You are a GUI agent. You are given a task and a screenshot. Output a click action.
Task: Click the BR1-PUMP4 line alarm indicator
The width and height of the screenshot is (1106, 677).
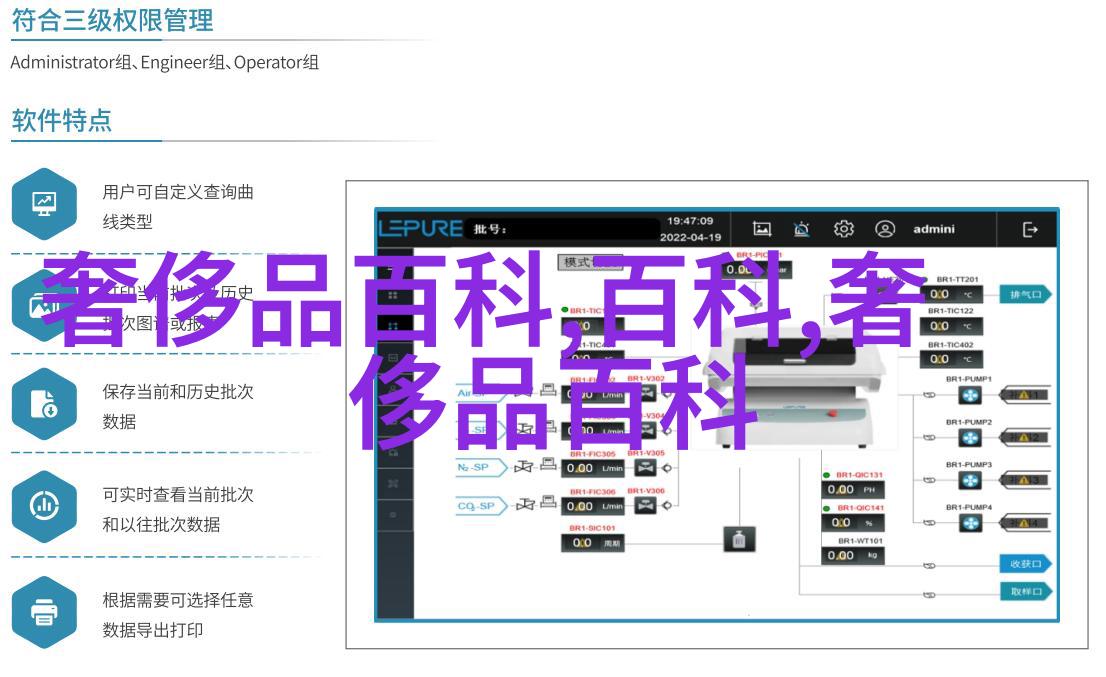pos(1025,524)
